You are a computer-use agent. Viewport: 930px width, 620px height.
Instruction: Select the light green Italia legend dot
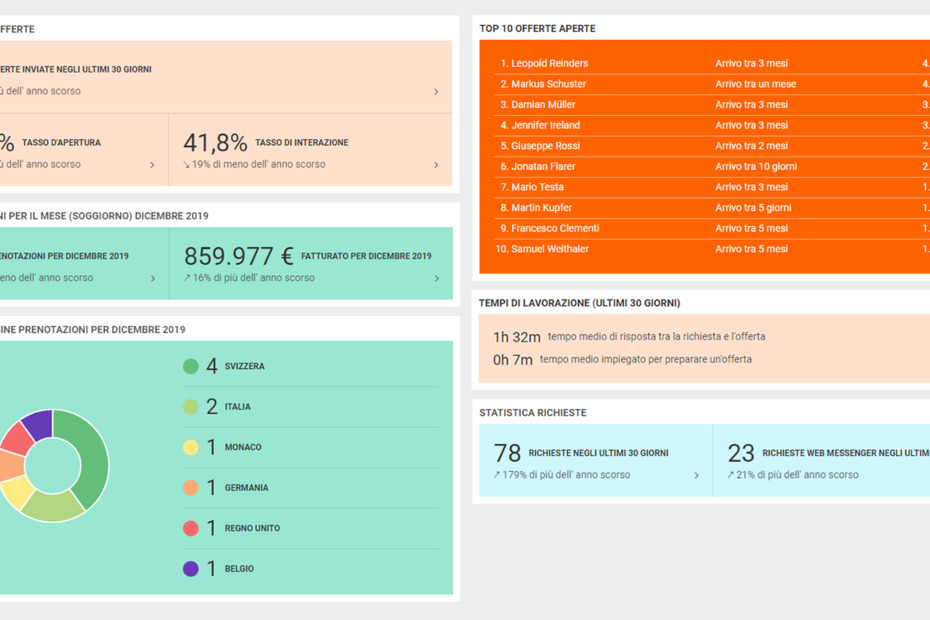pos(190,407)
